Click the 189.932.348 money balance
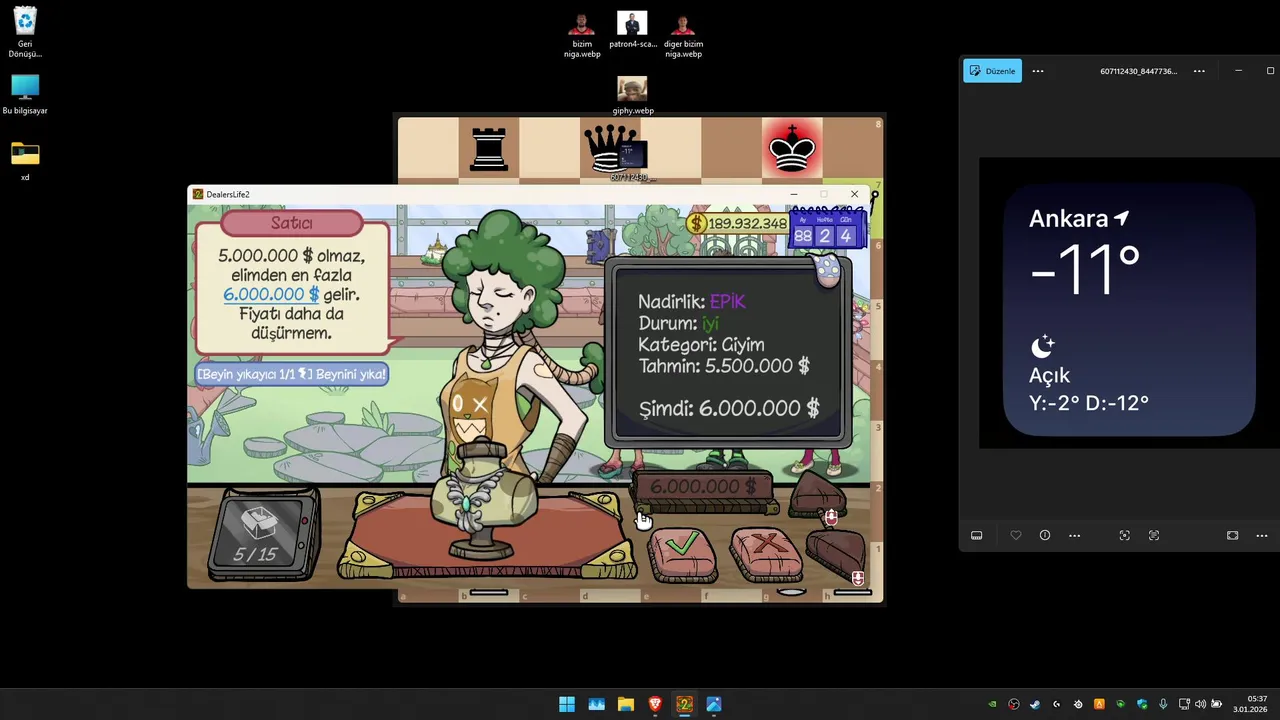 [x=747, y=224]
